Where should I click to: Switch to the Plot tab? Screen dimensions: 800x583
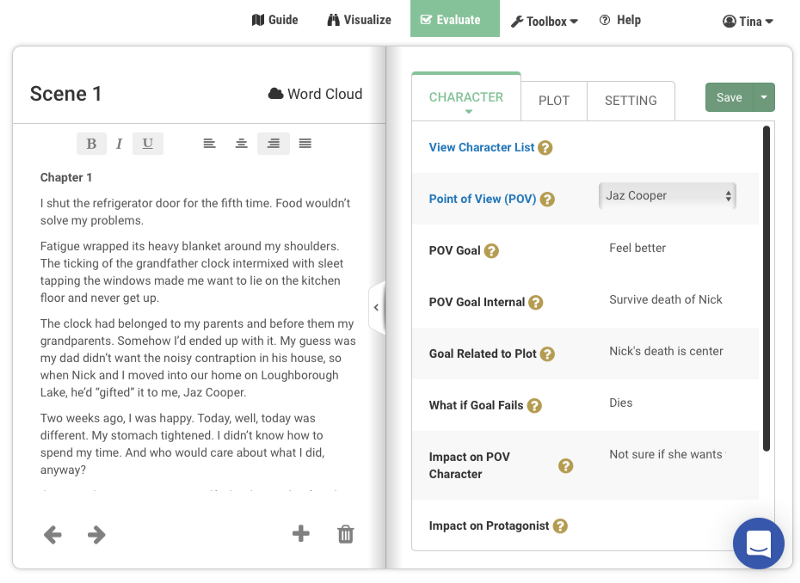click(554, 101)
